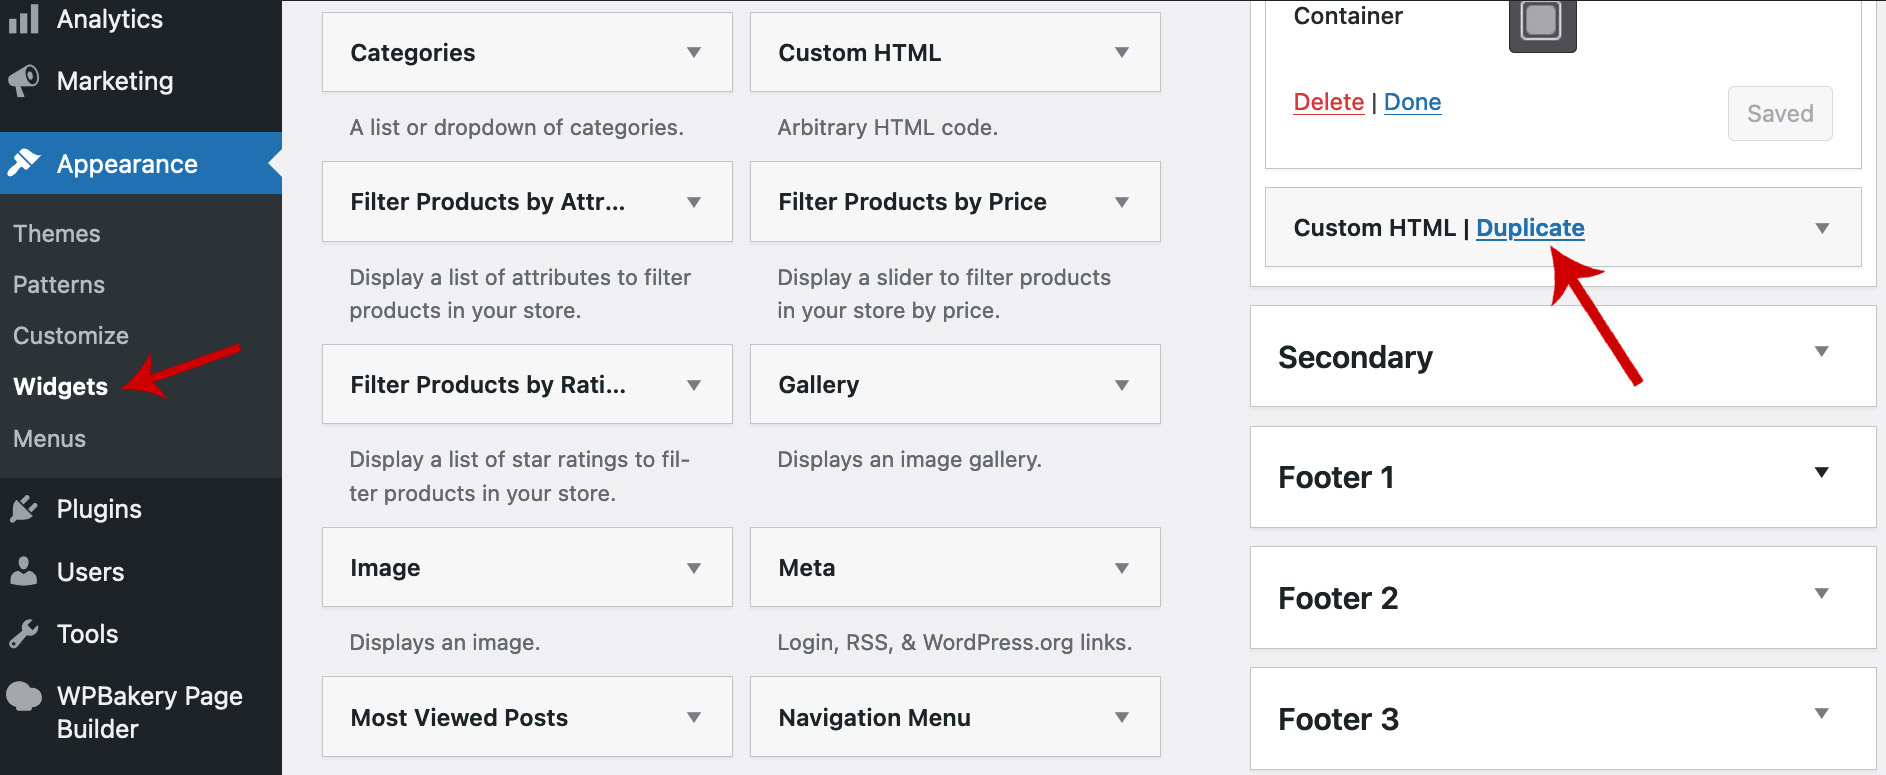The image size is (1886, 775).
Task: Open Widgets in the Appearance submenu
Action: pos(61,387)
